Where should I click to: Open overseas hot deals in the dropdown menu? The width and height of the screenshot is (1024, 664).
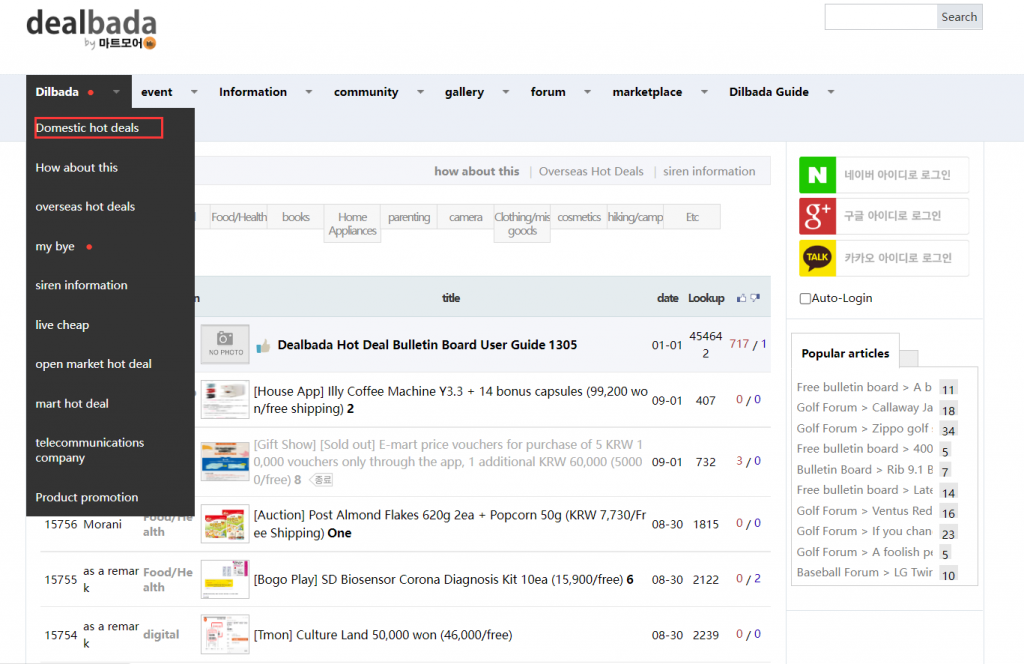coord(85,207)
